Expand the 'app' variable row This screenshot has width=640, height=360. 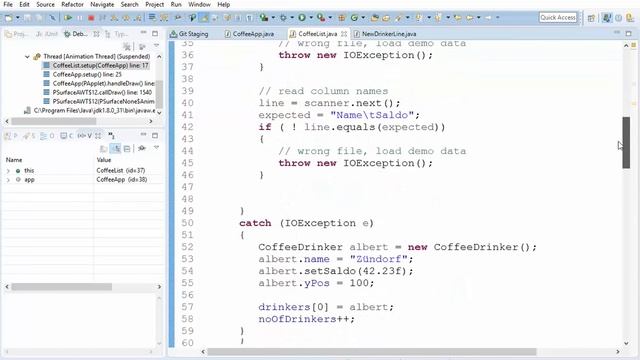coord(8,180)
